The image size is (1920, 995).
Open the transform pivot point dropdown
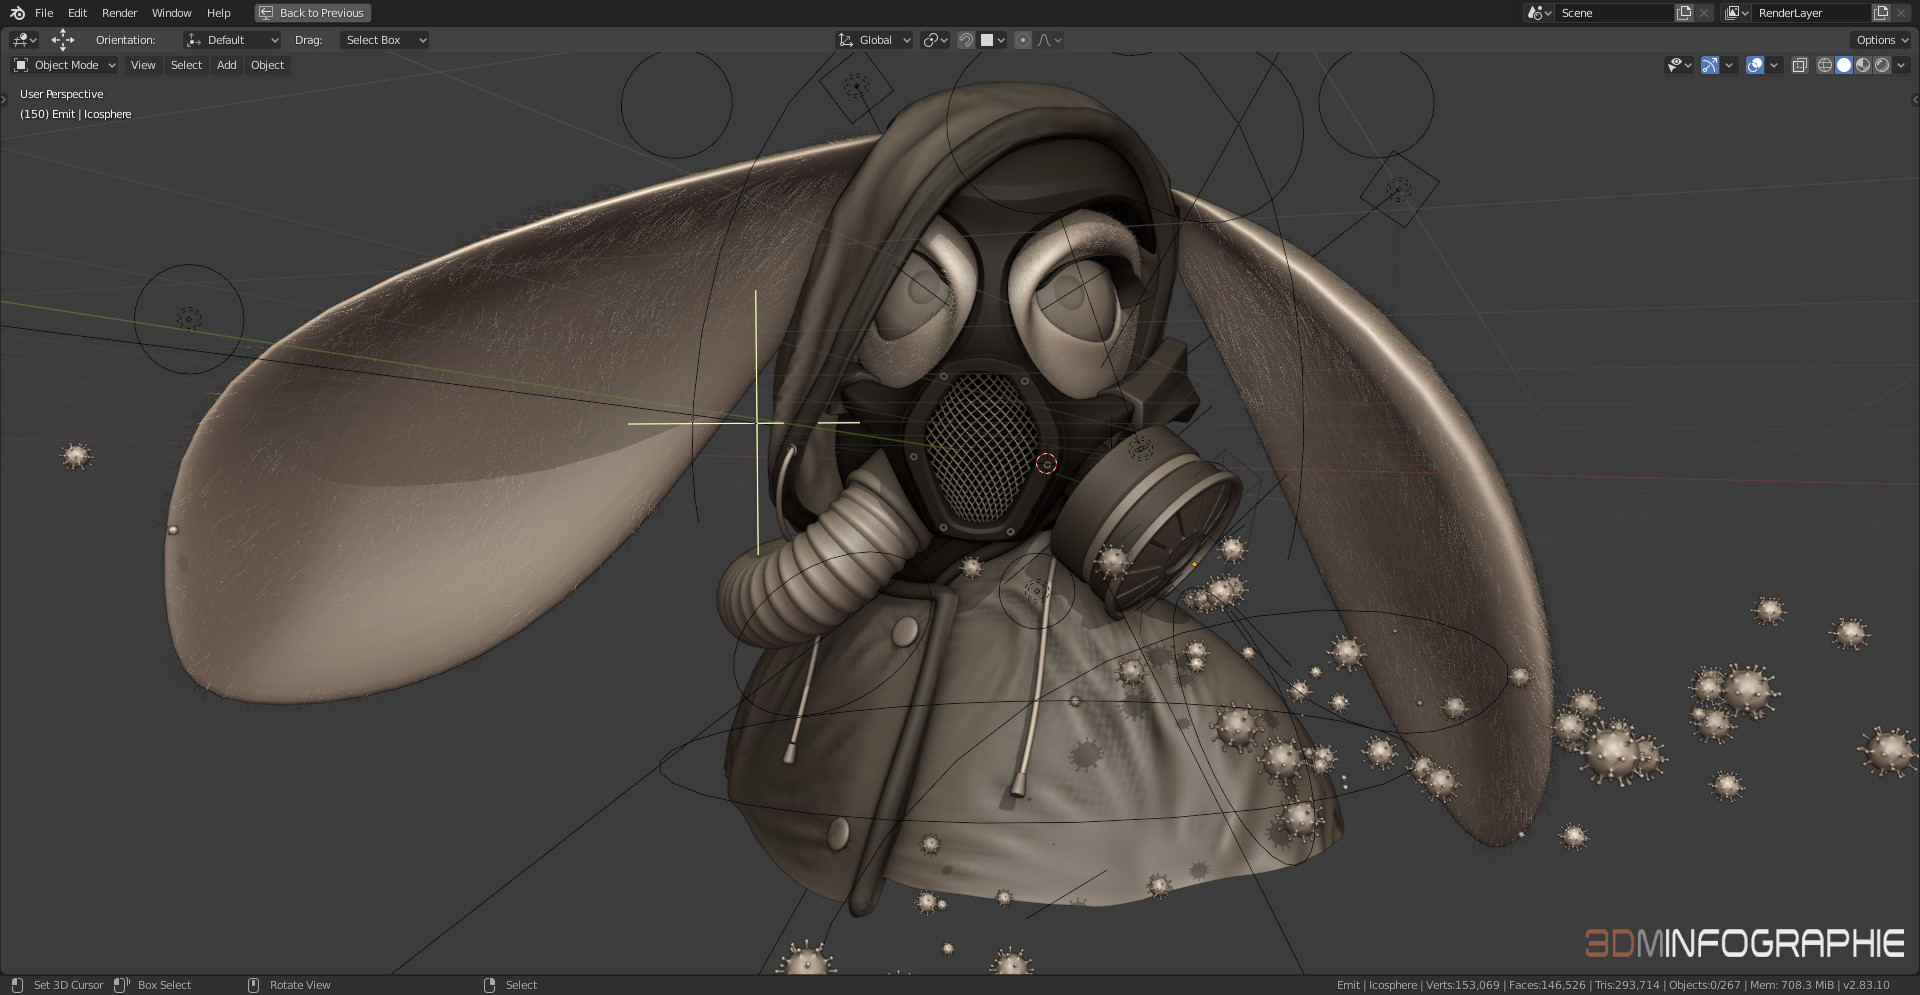[935, 40]
